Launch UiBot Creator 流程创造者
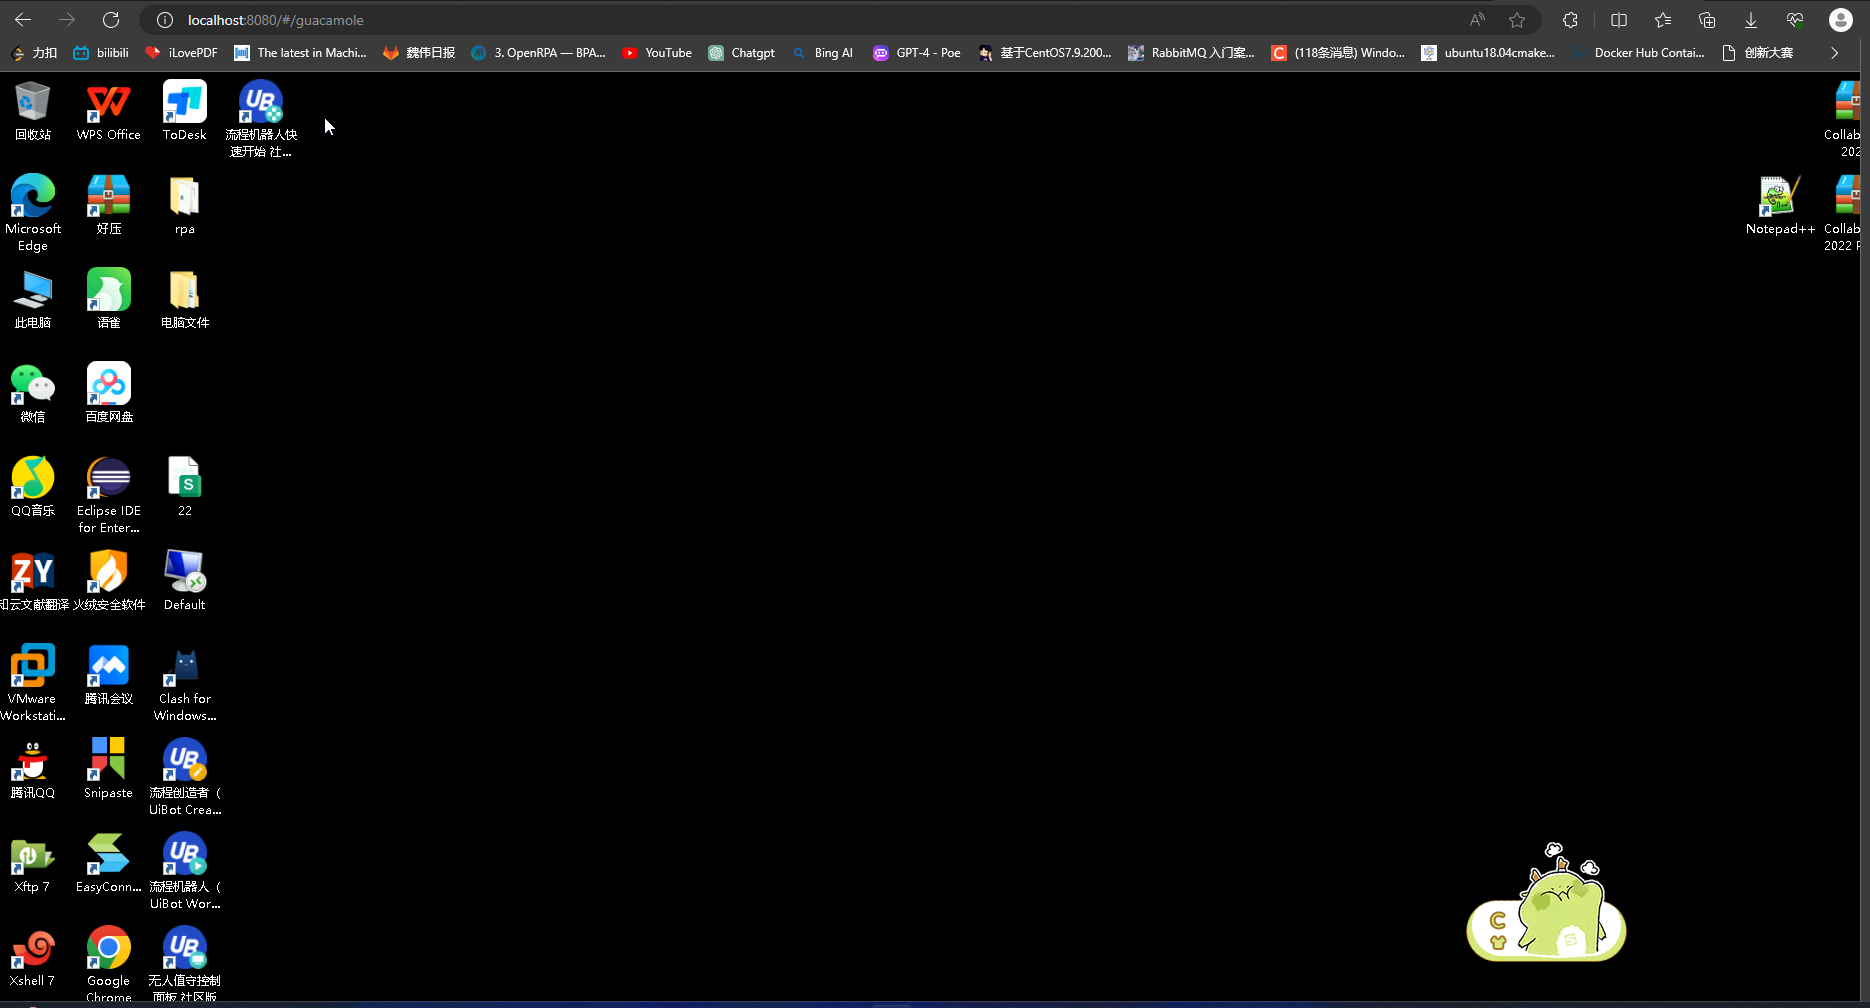The image size is (1870, 1008). coord(184,760)
